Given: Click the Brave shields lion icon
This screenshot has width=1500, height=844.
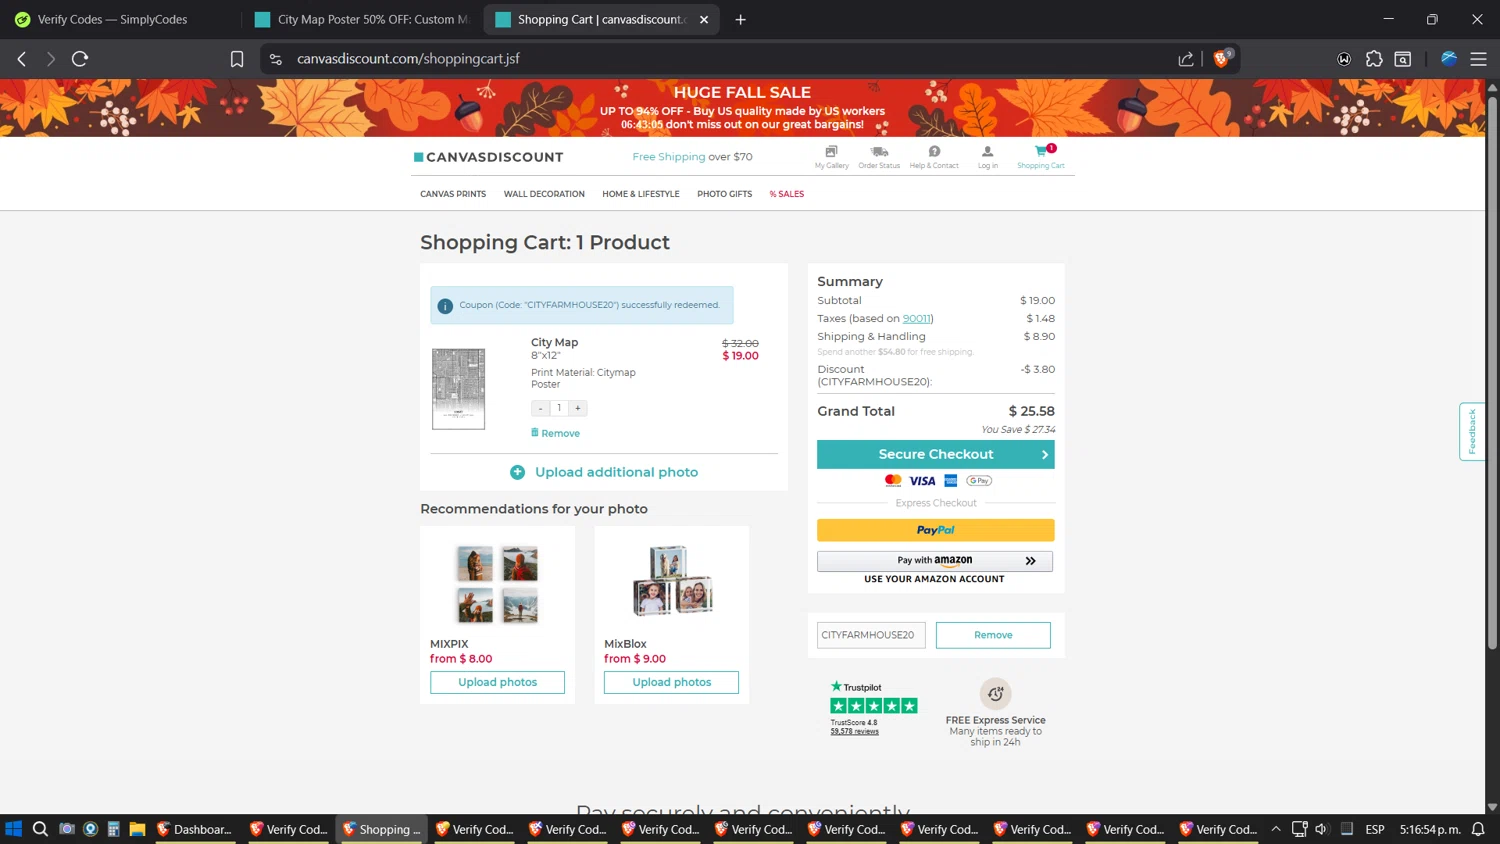Looking at the screenshot, I should [x=1222, y=59].
